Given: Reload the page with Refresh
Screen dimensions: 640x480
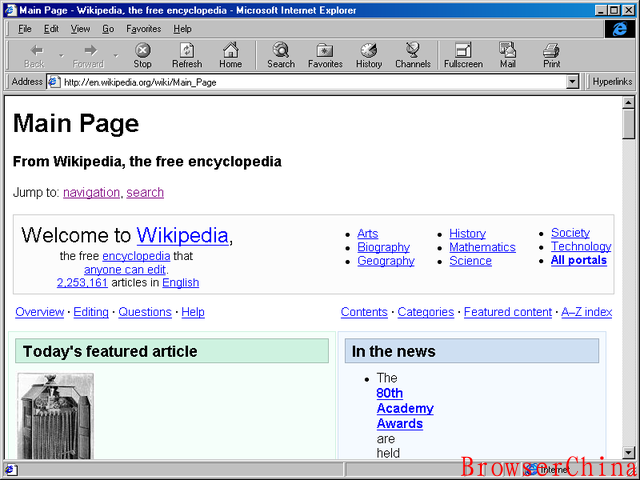Looking at the screenshot, I should point(187,56).
